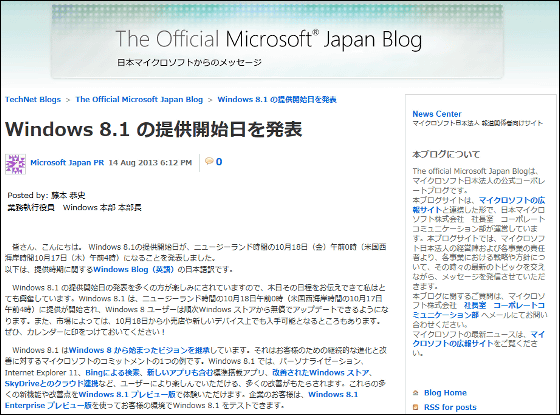Screen dimensions: 560x415
Task: Click the article headline Windows 8.1 の提供開始日を発表
Action: coord(154,129)
